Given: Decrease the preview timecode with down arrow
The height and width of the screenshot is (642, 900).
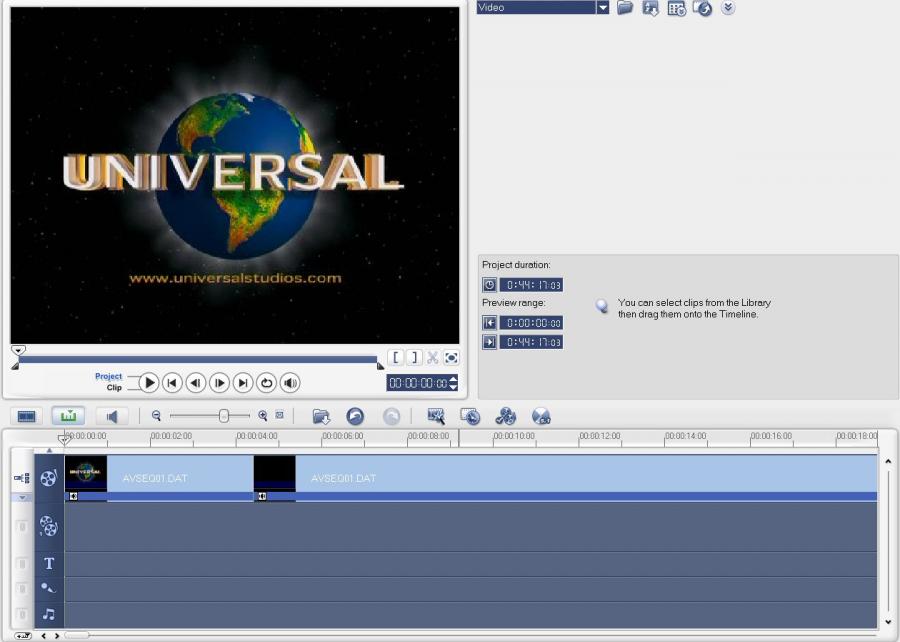Looking at the screenshot, I should (453, 387).
